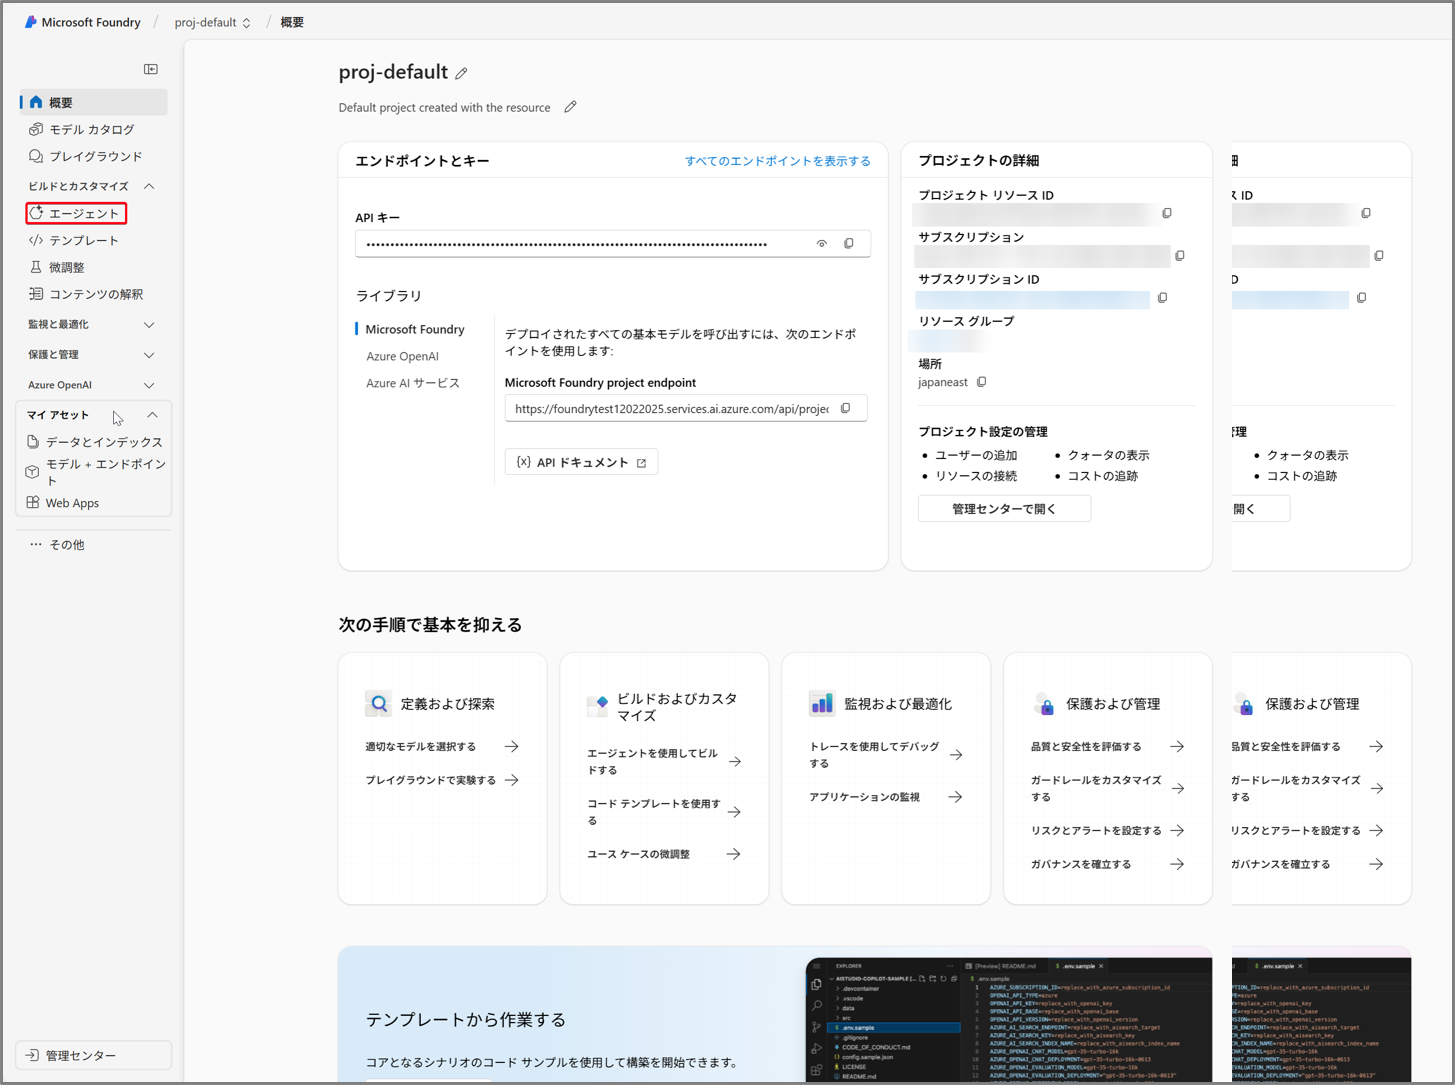Switch to Azure AI サービス library tab

click(x=412, y=383)
